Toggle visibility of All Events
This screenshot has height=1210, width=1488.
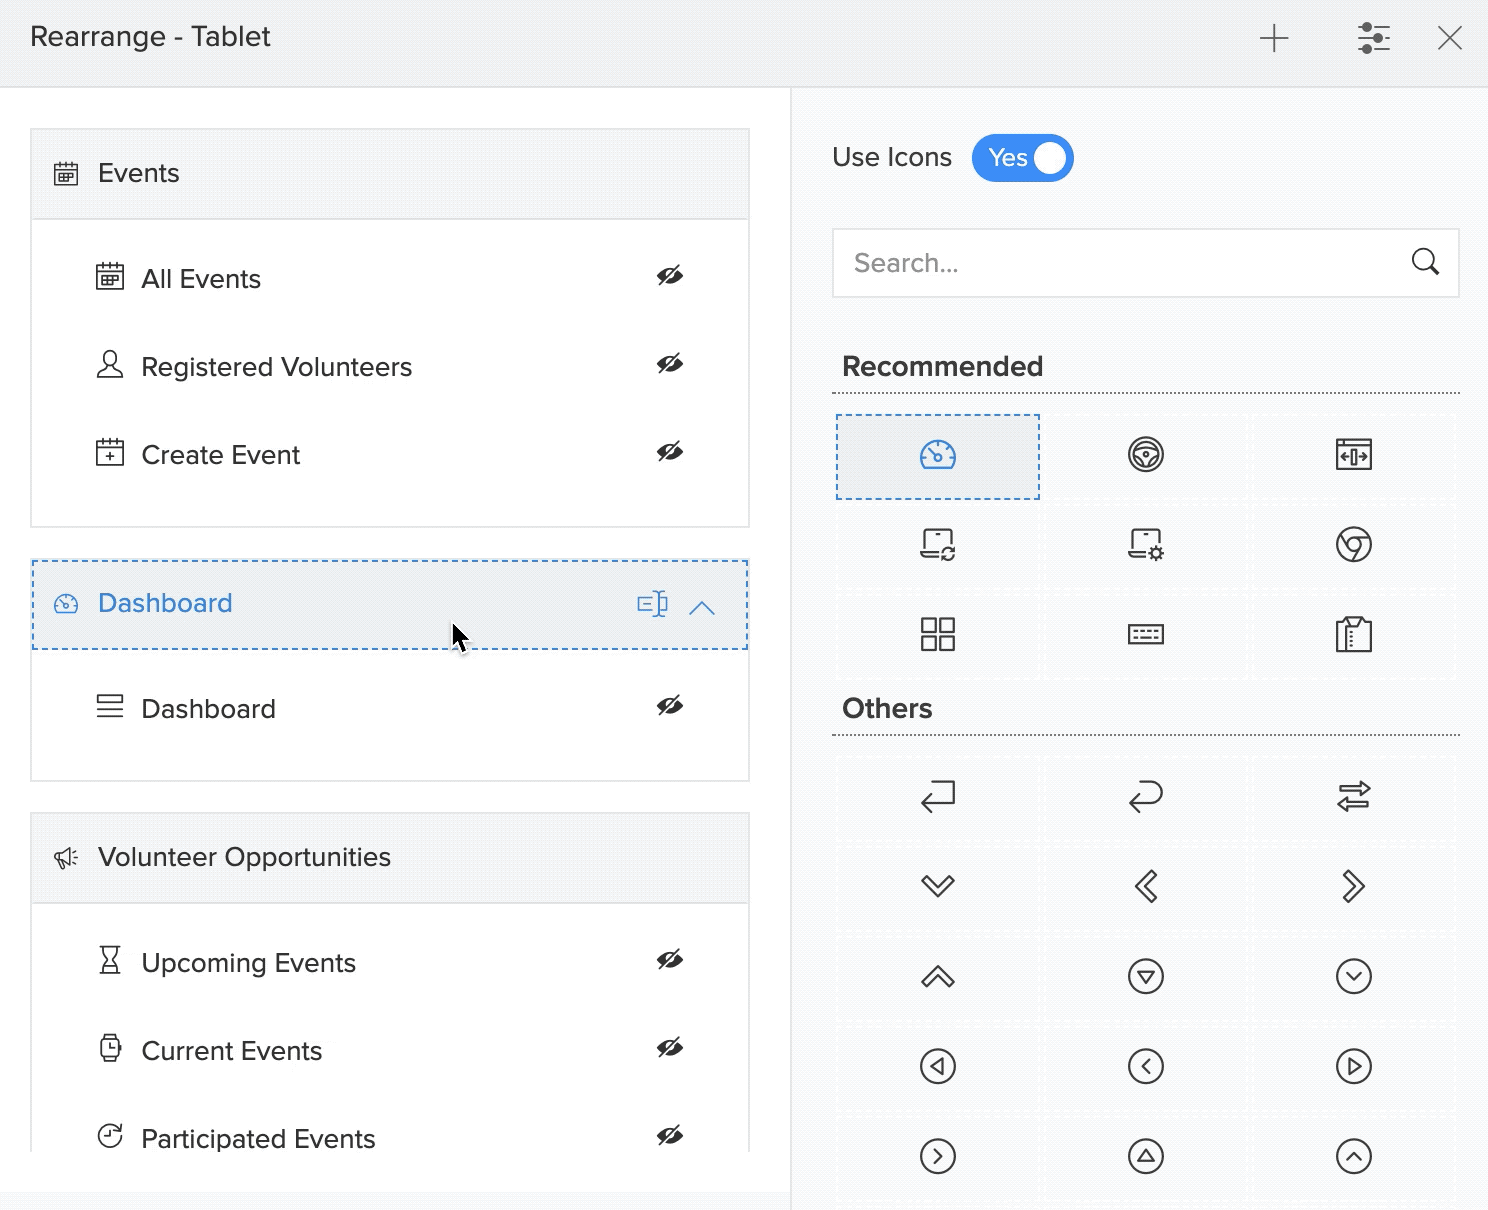point(669,276)
